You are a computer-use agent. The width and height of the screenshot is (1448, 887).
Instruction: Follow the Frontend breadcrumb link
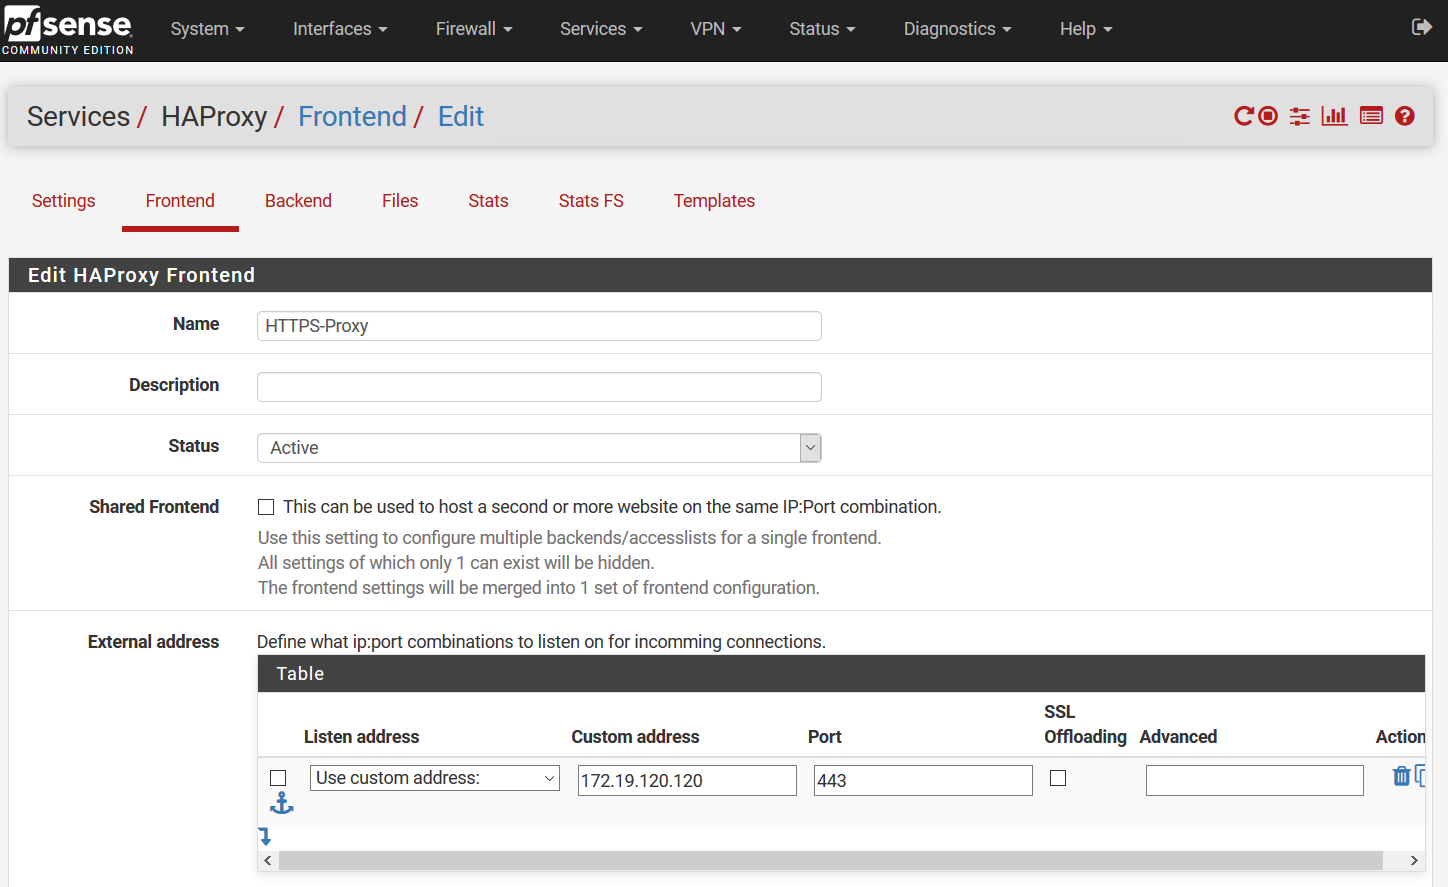pos(352,116)
